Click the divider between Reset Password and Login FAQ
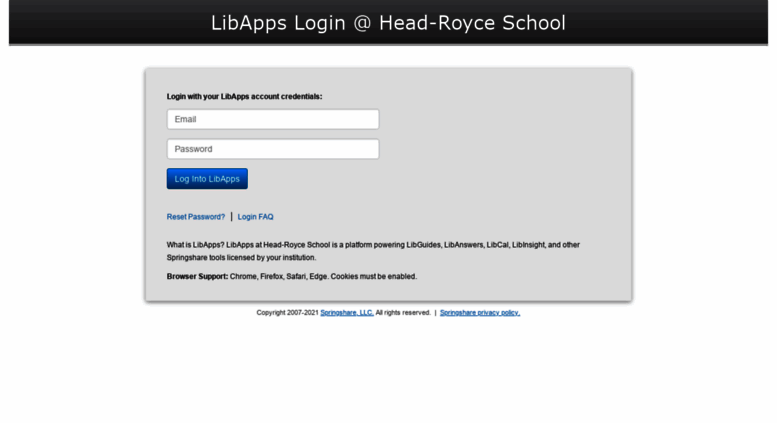 point(231,217)
